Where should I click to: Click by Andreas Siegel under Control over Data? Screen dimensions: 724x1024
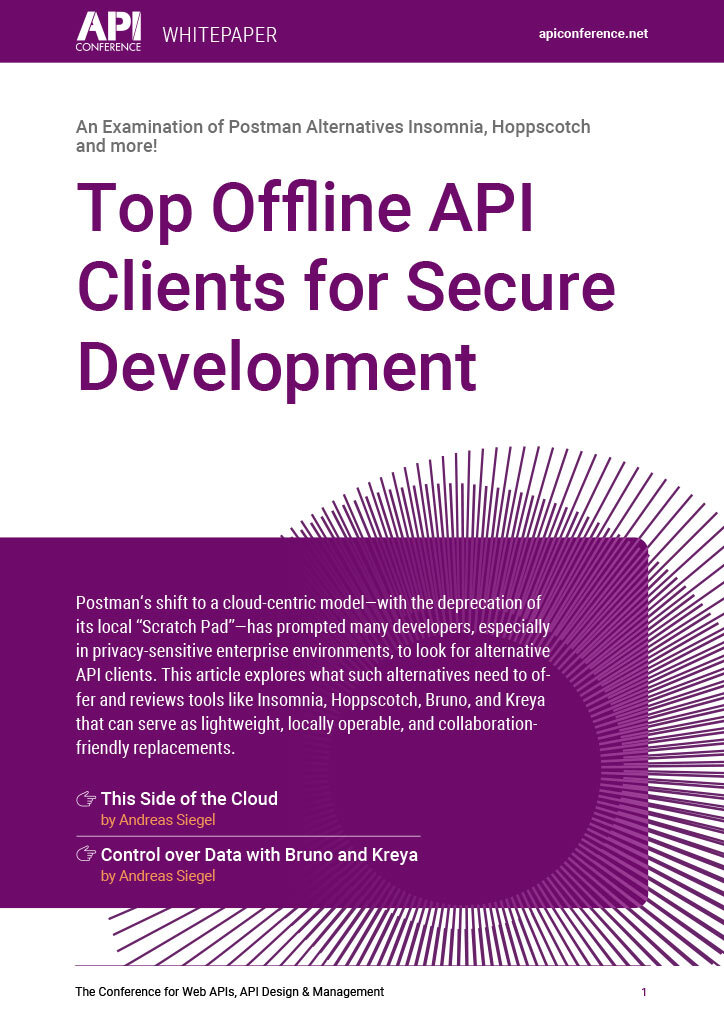(158, 876)
